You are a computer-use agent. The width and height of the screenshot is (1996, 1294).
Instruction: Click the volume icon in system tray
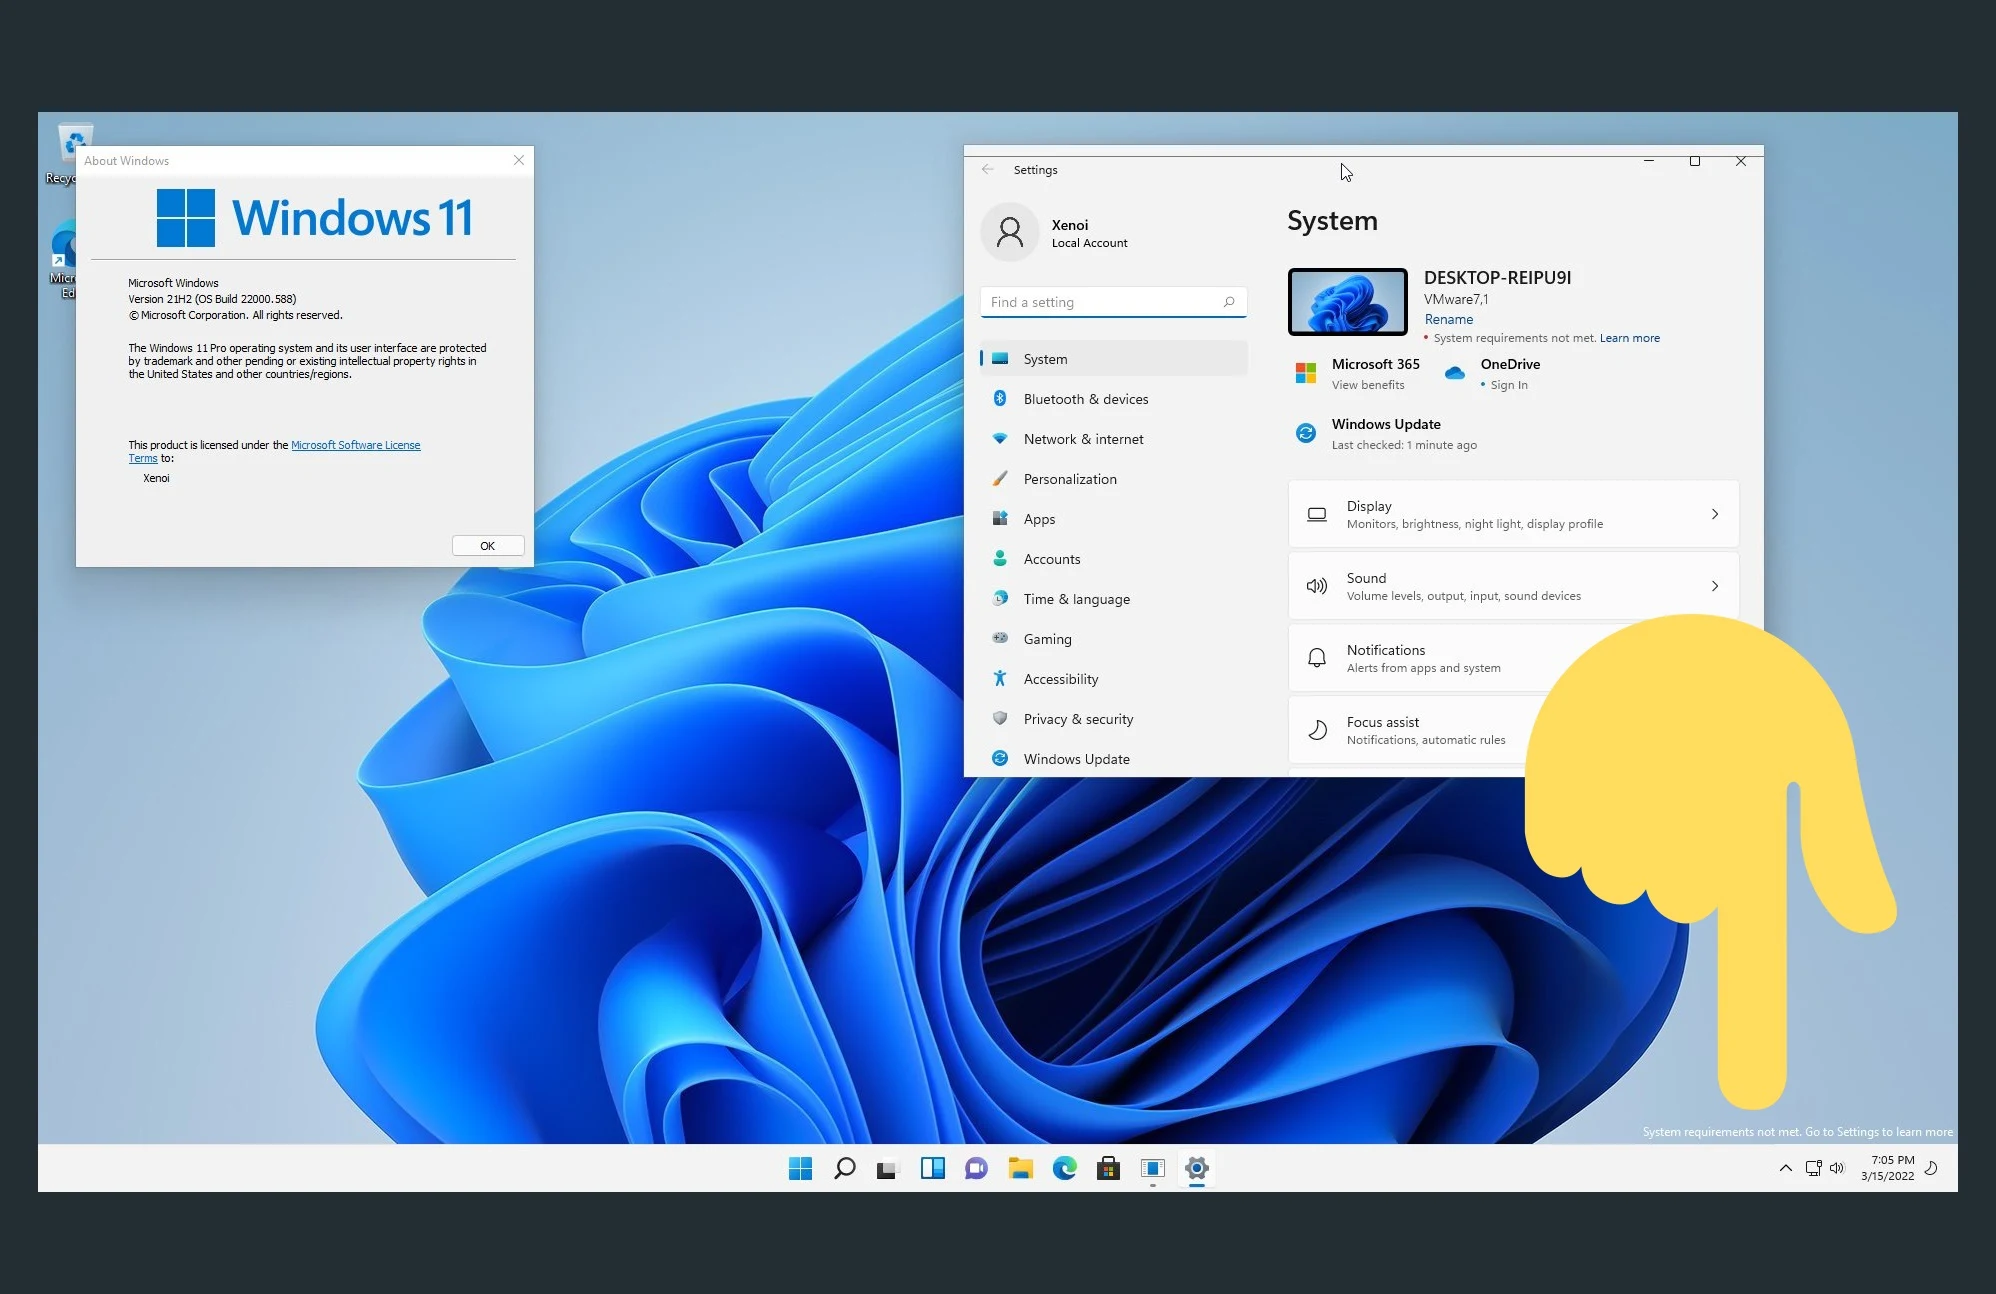1837,1168
